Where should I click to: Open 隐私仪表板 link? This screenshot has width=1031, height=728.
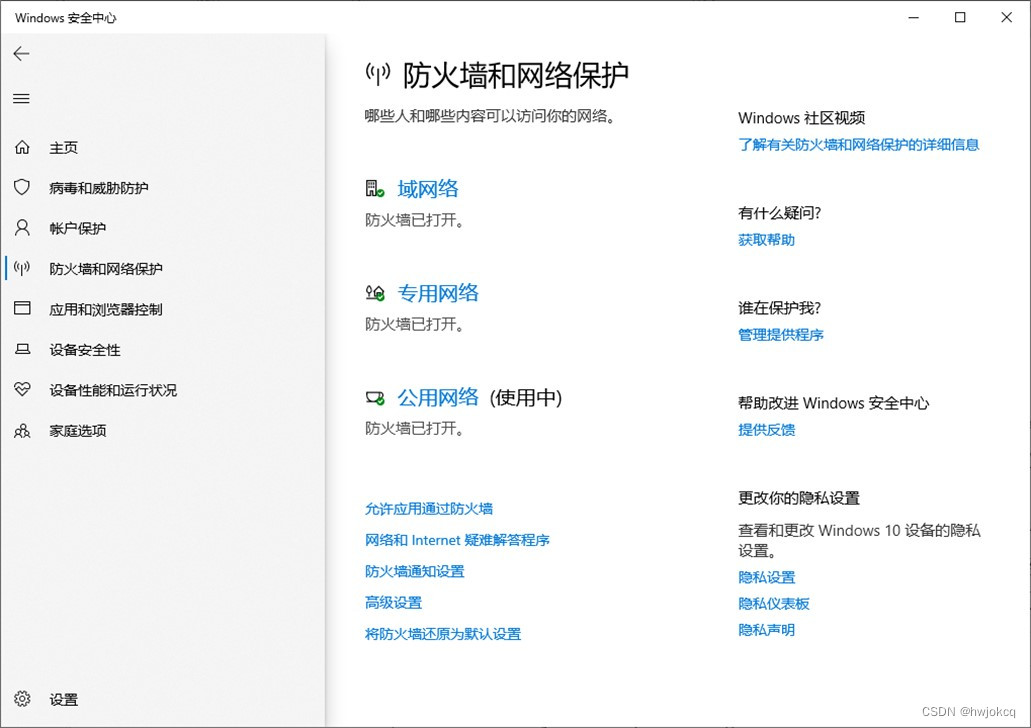coord(773,604)
